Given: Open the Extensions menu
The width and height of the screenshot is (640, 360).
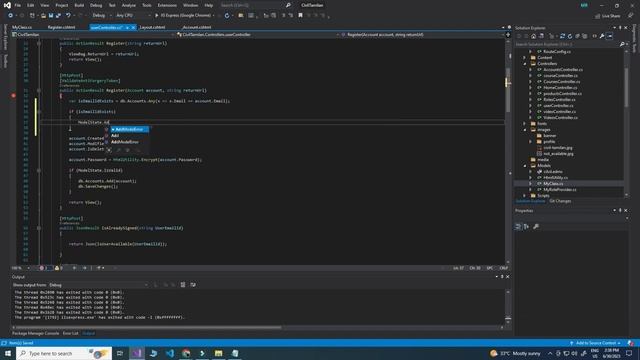Looking at the screenshot, I should pos(167,5).
